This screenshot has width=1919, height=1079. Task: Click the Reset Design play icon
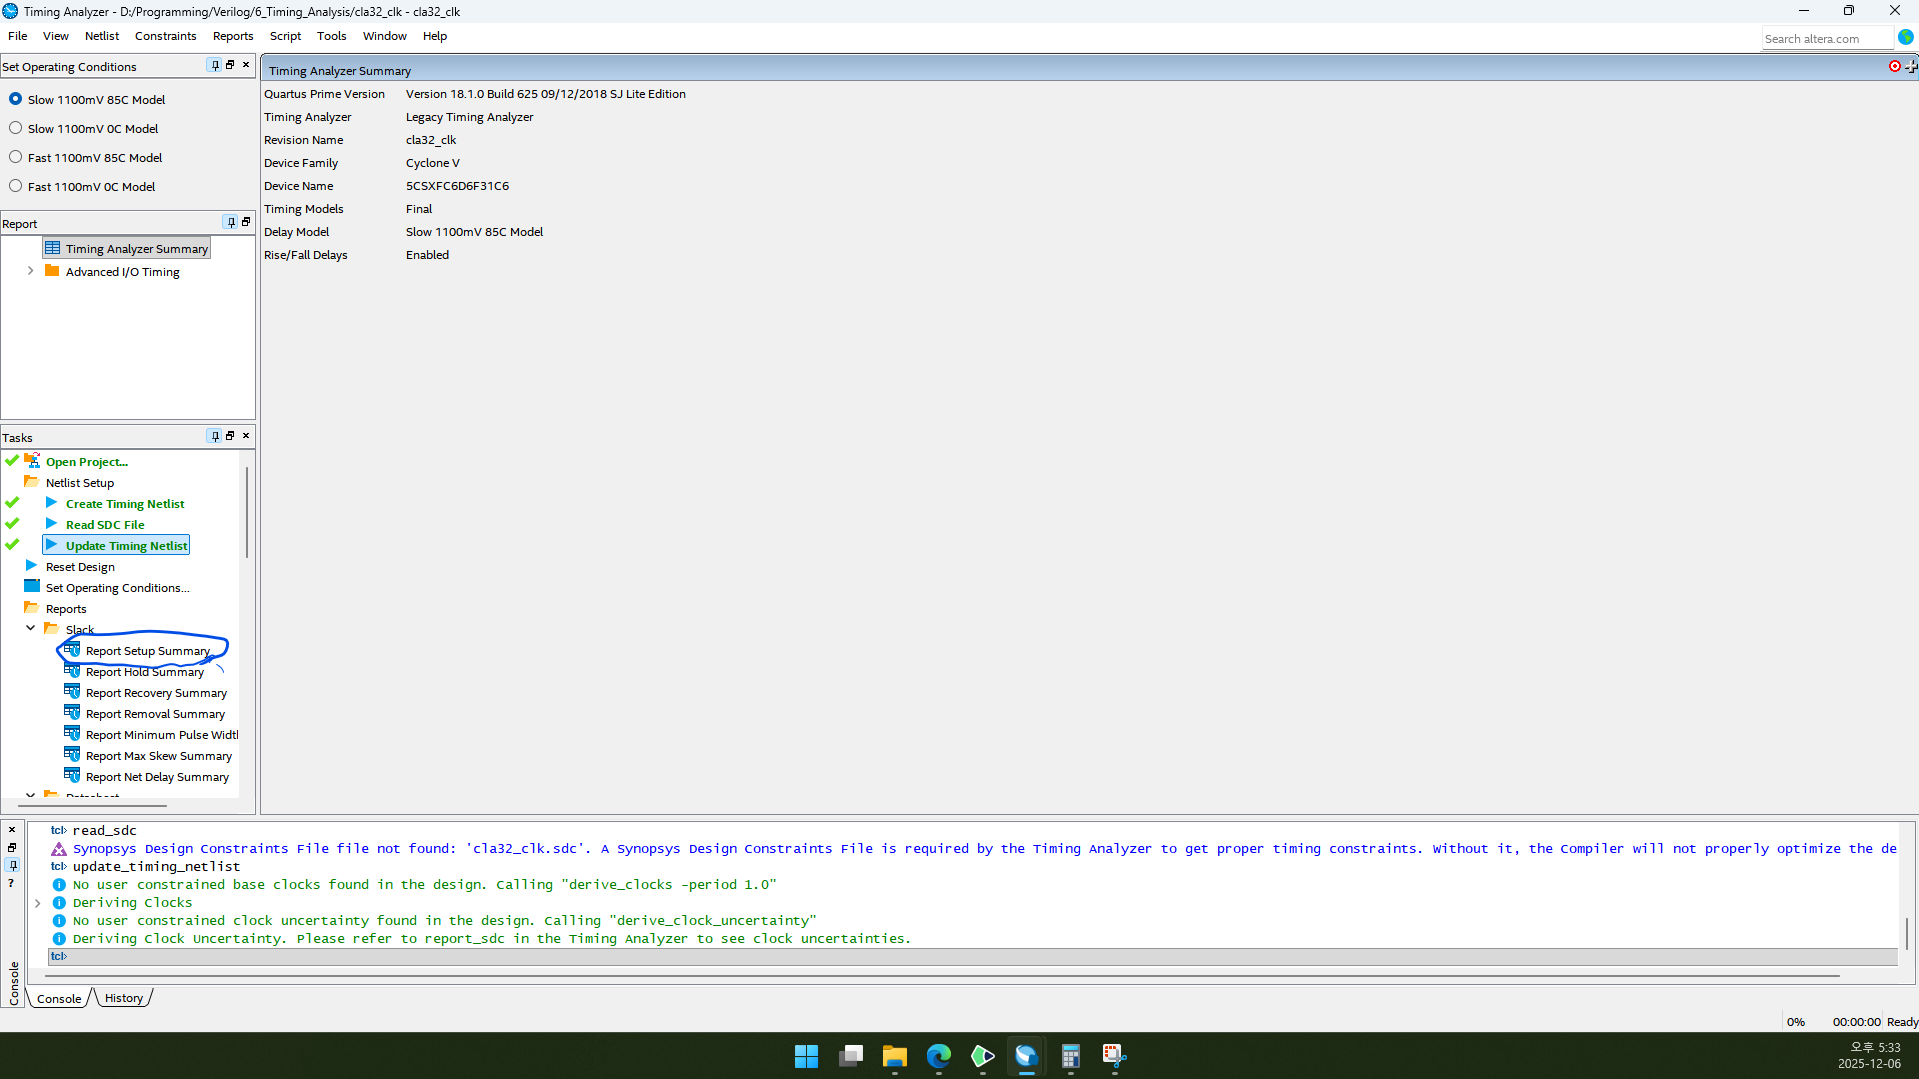(x=31, y=566)
